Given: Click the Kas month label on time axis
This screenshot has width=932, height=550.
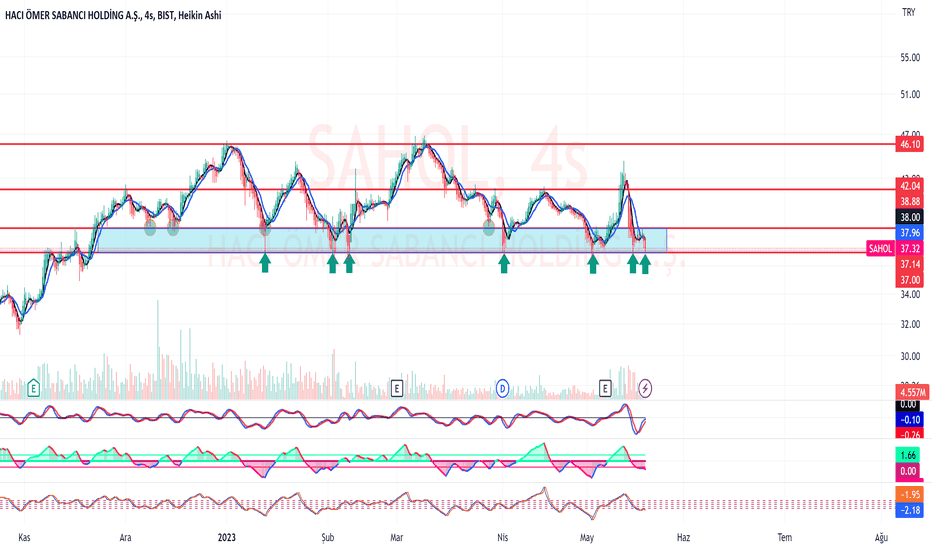Looking at the screenshot, I should (x=24, y=538).
